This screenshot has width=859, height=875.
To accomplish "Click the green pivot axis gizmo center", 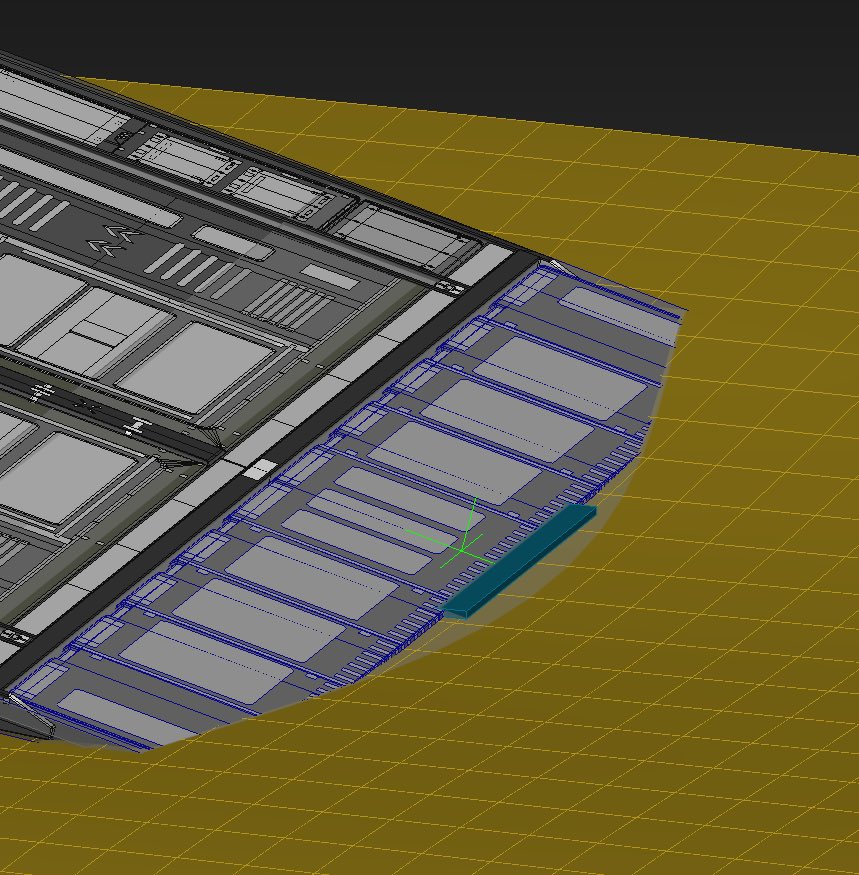I will click(462, 550).
